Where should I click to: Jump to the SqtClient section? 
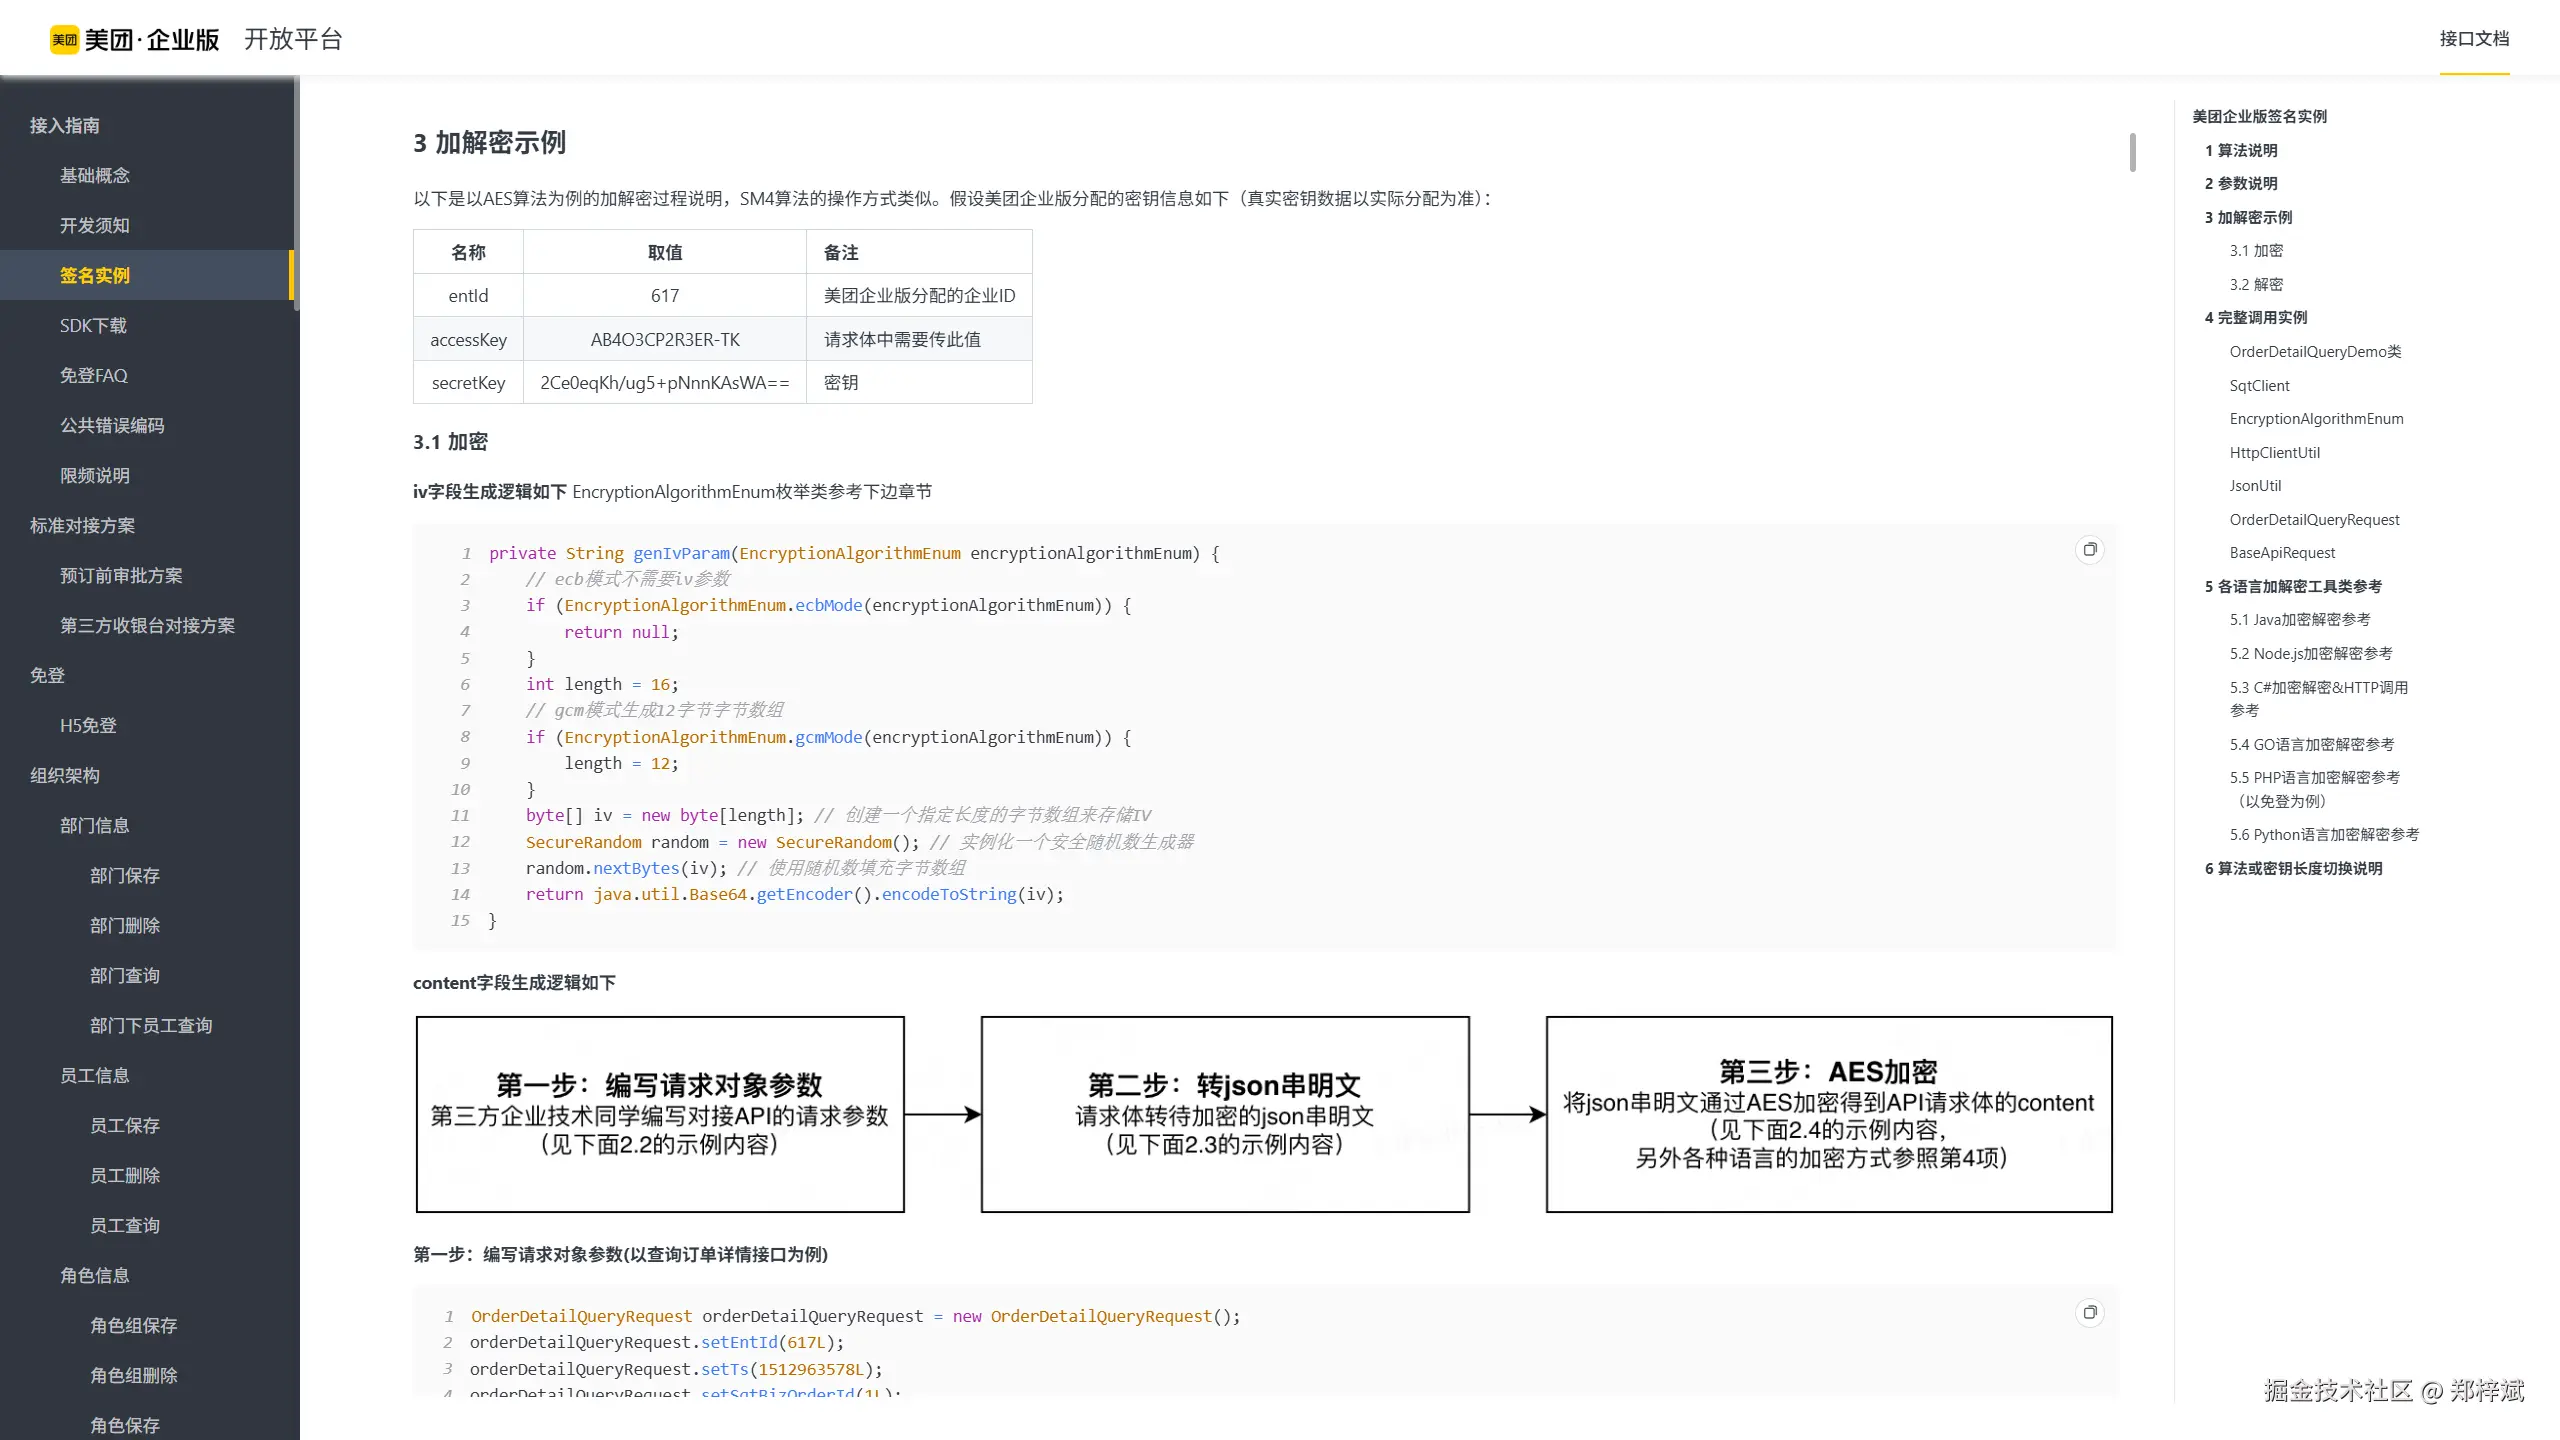coord(2260,384)
